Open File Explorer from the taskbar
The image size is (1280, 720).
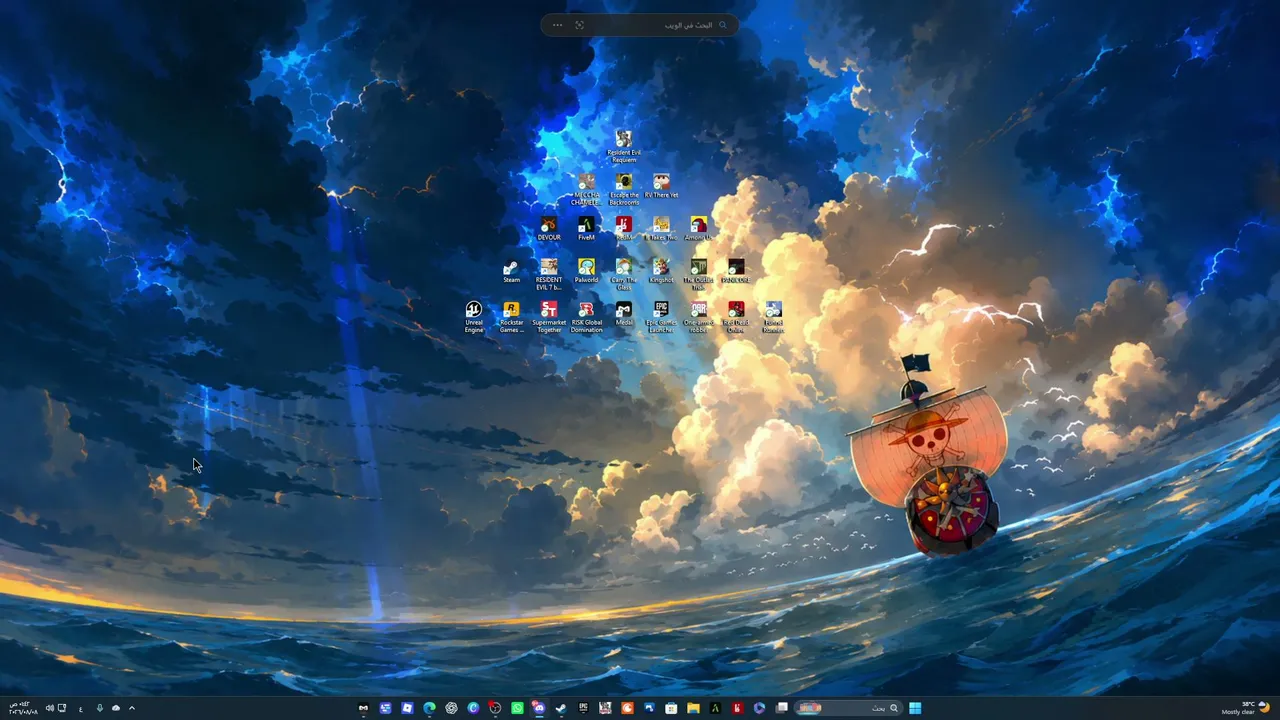[693, 708]
